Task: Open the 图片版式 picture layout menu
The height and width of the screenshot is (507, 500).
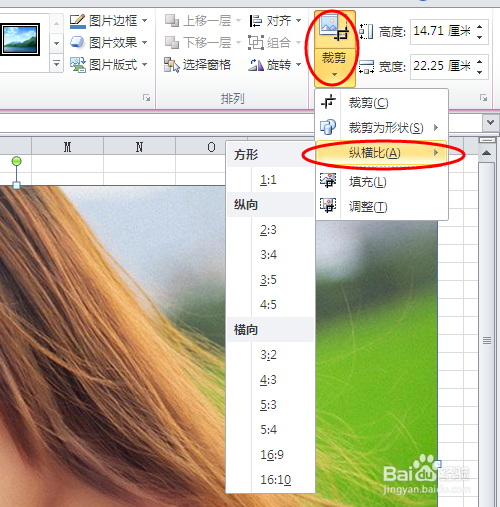Action: coord(108,64)
